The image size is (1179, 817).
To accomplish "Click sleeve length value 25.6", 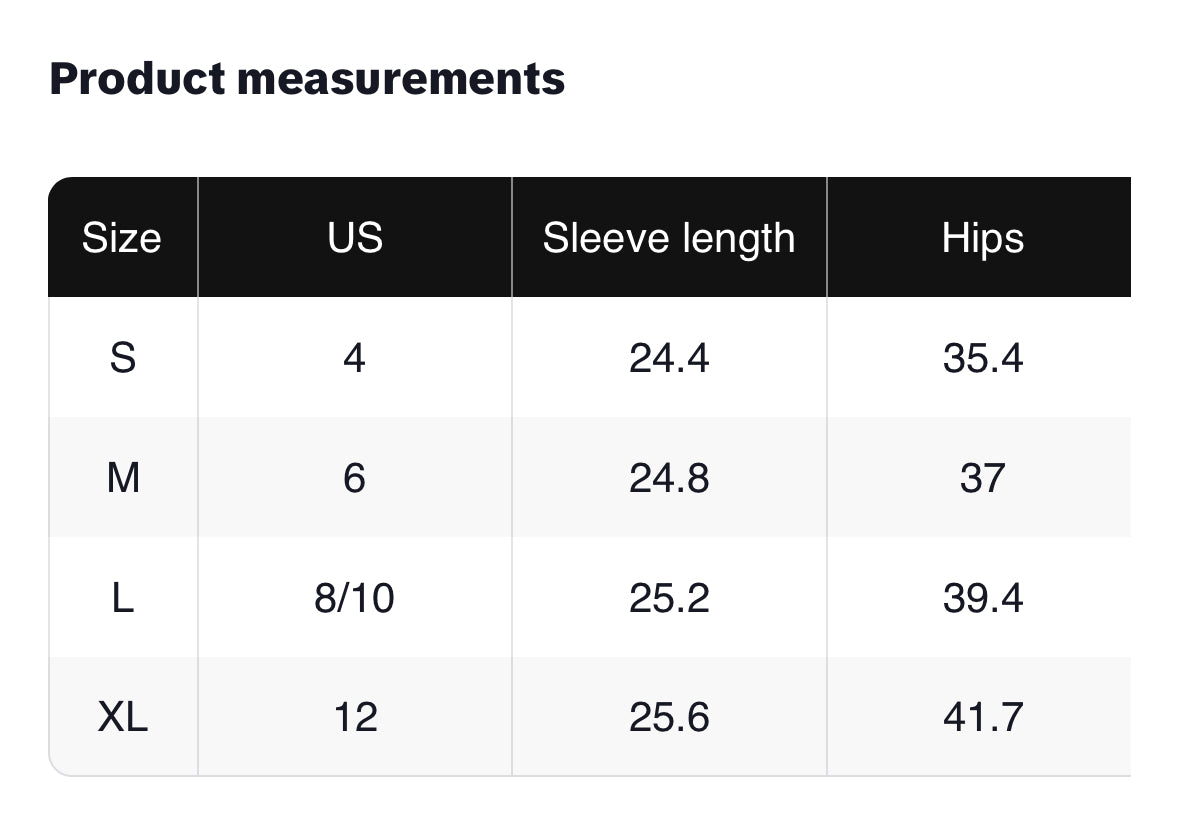I will pyautogui.click(x=669, y=717).
